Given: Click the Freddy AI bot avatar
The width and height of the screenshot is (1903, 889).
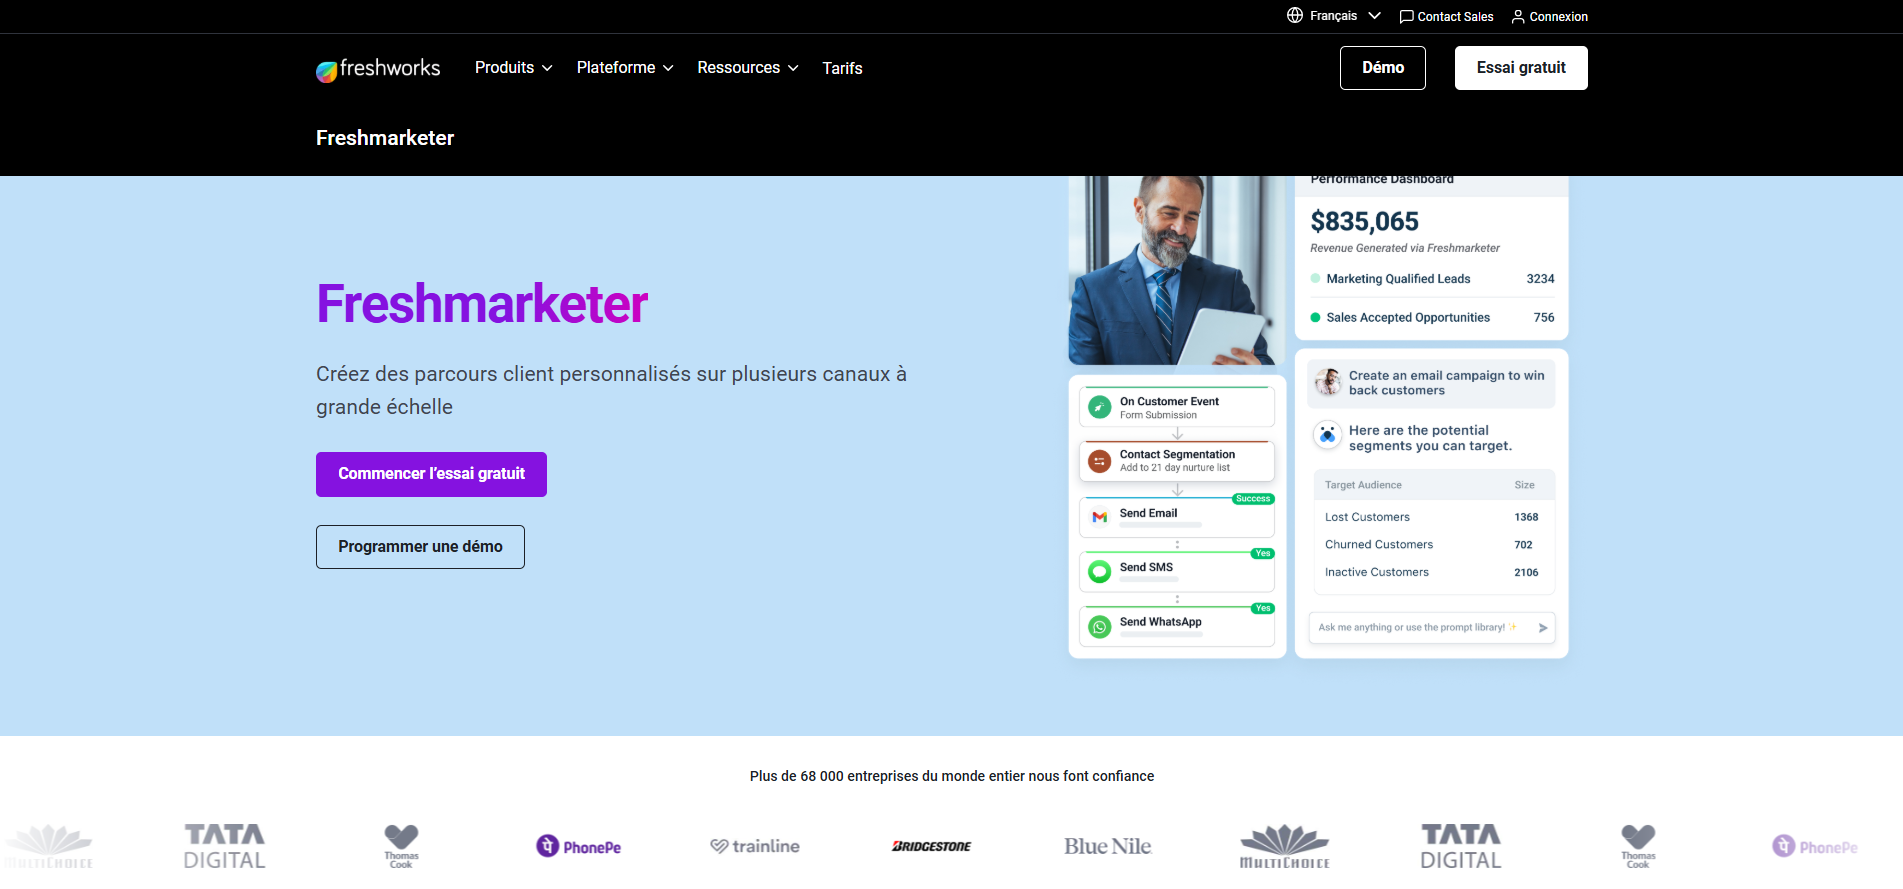Looking at the screenshot, I should tap(1327, 435).
